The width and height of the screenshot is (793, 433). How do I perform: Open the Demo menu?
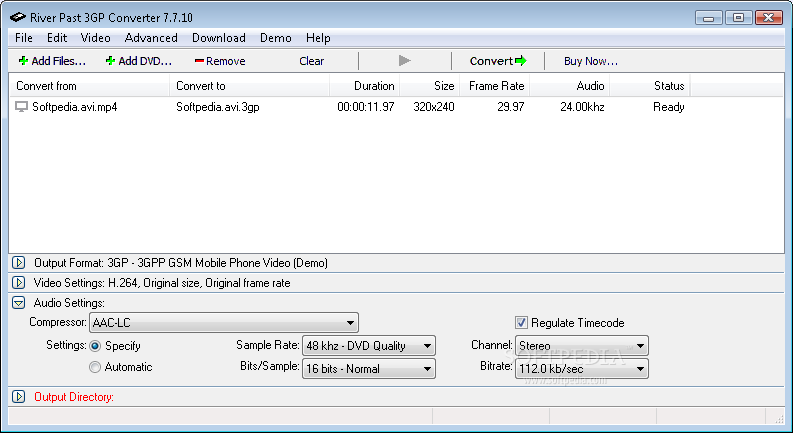tap(276, 38)
